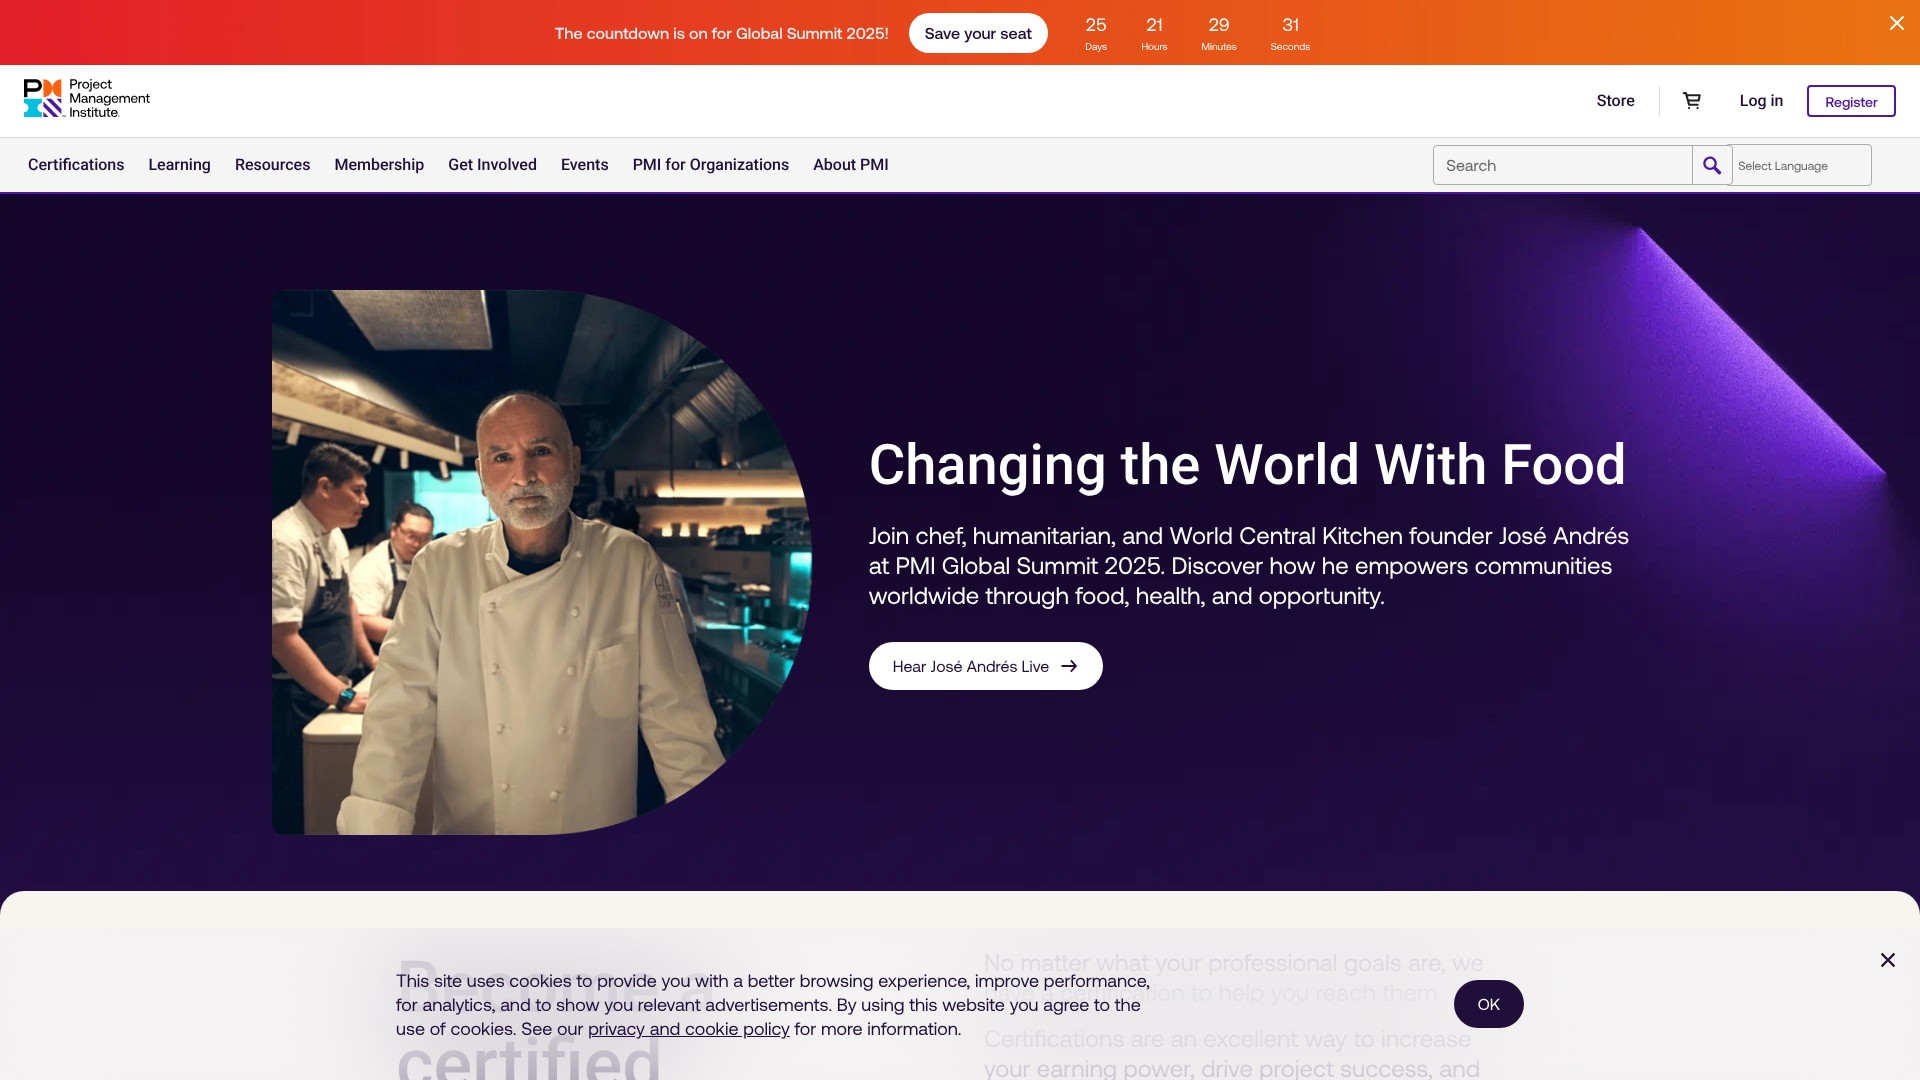This screenshot has height=1080, width=1920.
Task: Click About PMI navigation item
Action: [x=850, y=165]
